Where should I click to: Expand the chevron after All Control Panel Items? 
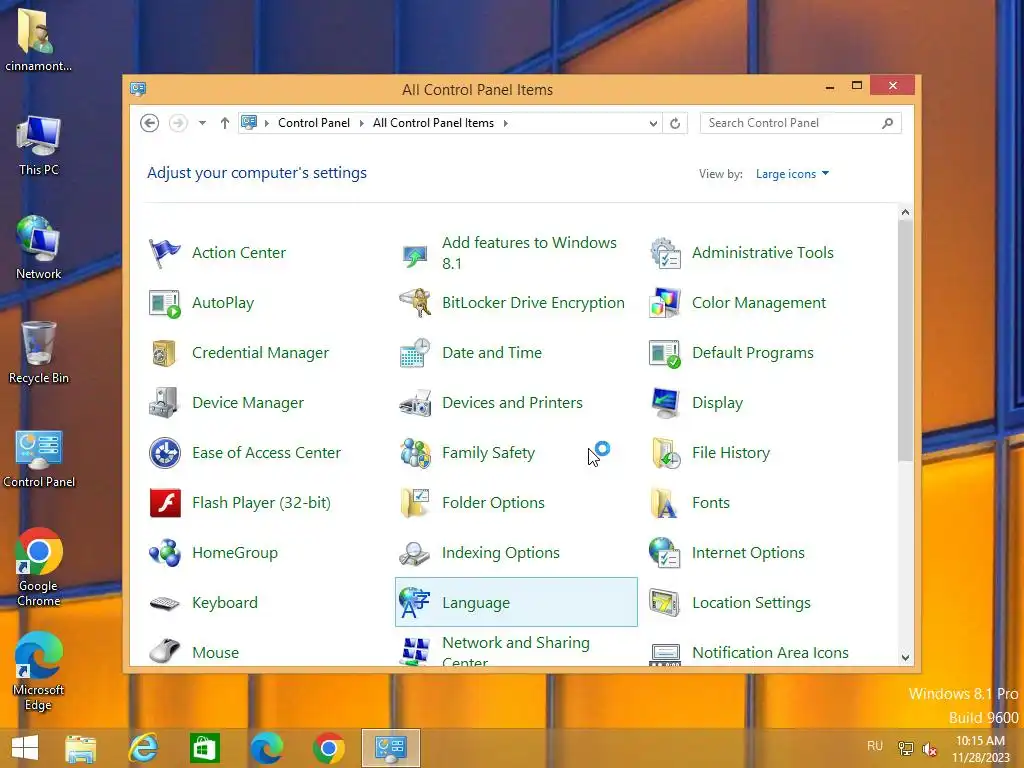point(505,123)
